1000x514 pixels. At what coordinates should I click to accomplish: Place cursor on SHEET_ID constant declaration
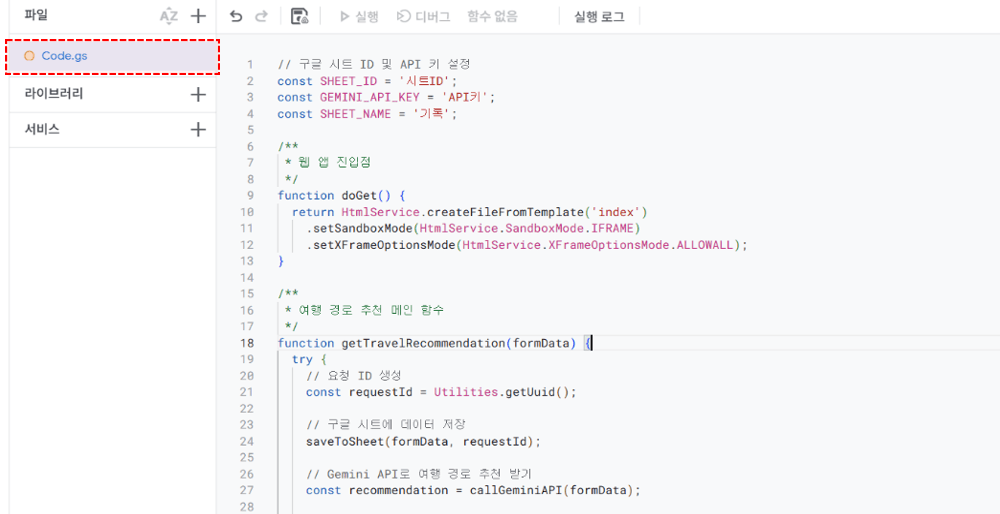[x=350, y=81]
